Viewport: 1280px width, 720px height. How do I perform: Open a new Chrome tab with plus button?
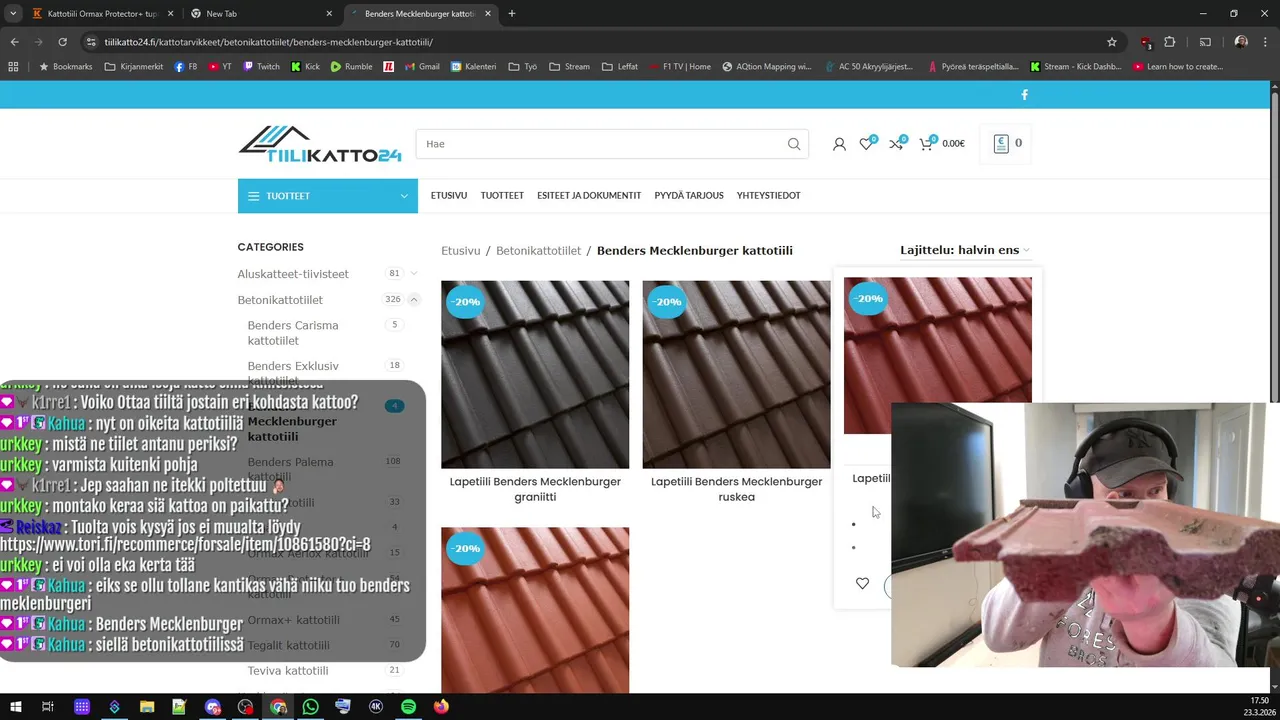(x=512, y=14)
